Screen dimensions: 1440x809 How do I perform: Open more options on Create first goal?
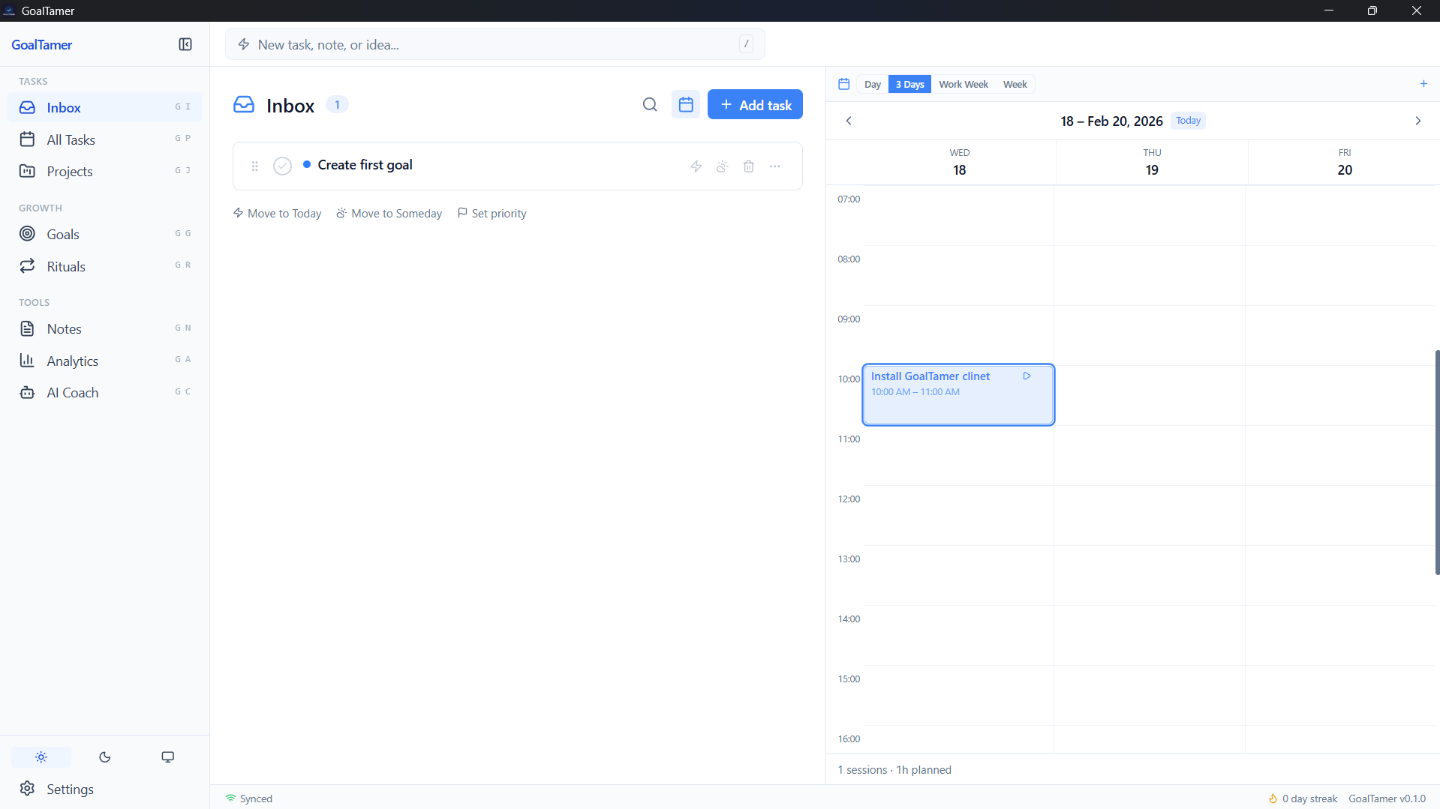(x=775, y=166)
